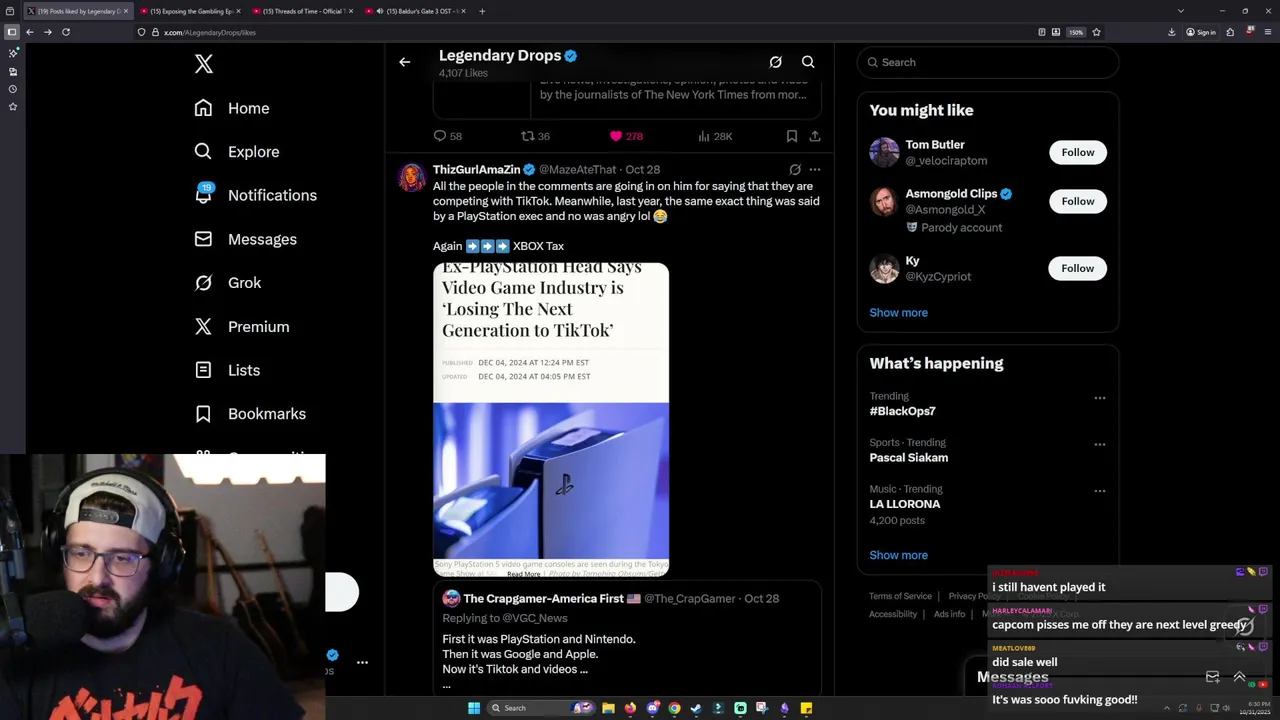The width and height of the screenshot is (1280, 720).
Task: Open the #BlackOps7 trend
Action: point(902,411)
